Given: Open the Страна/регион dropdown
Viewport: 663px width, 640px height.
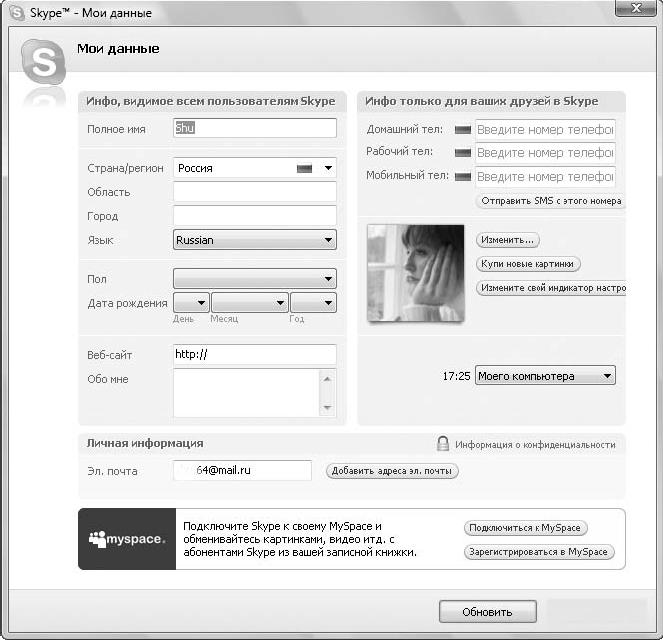Looking at the screenshot, I should tap(328, 169).
